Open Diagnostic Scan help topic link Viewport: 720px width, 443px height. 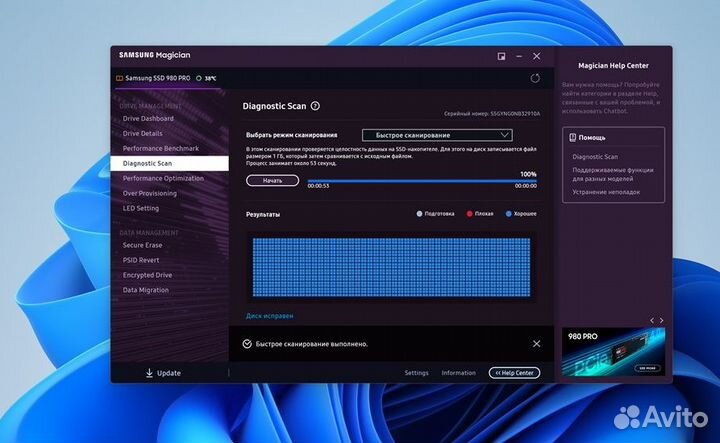595,157
